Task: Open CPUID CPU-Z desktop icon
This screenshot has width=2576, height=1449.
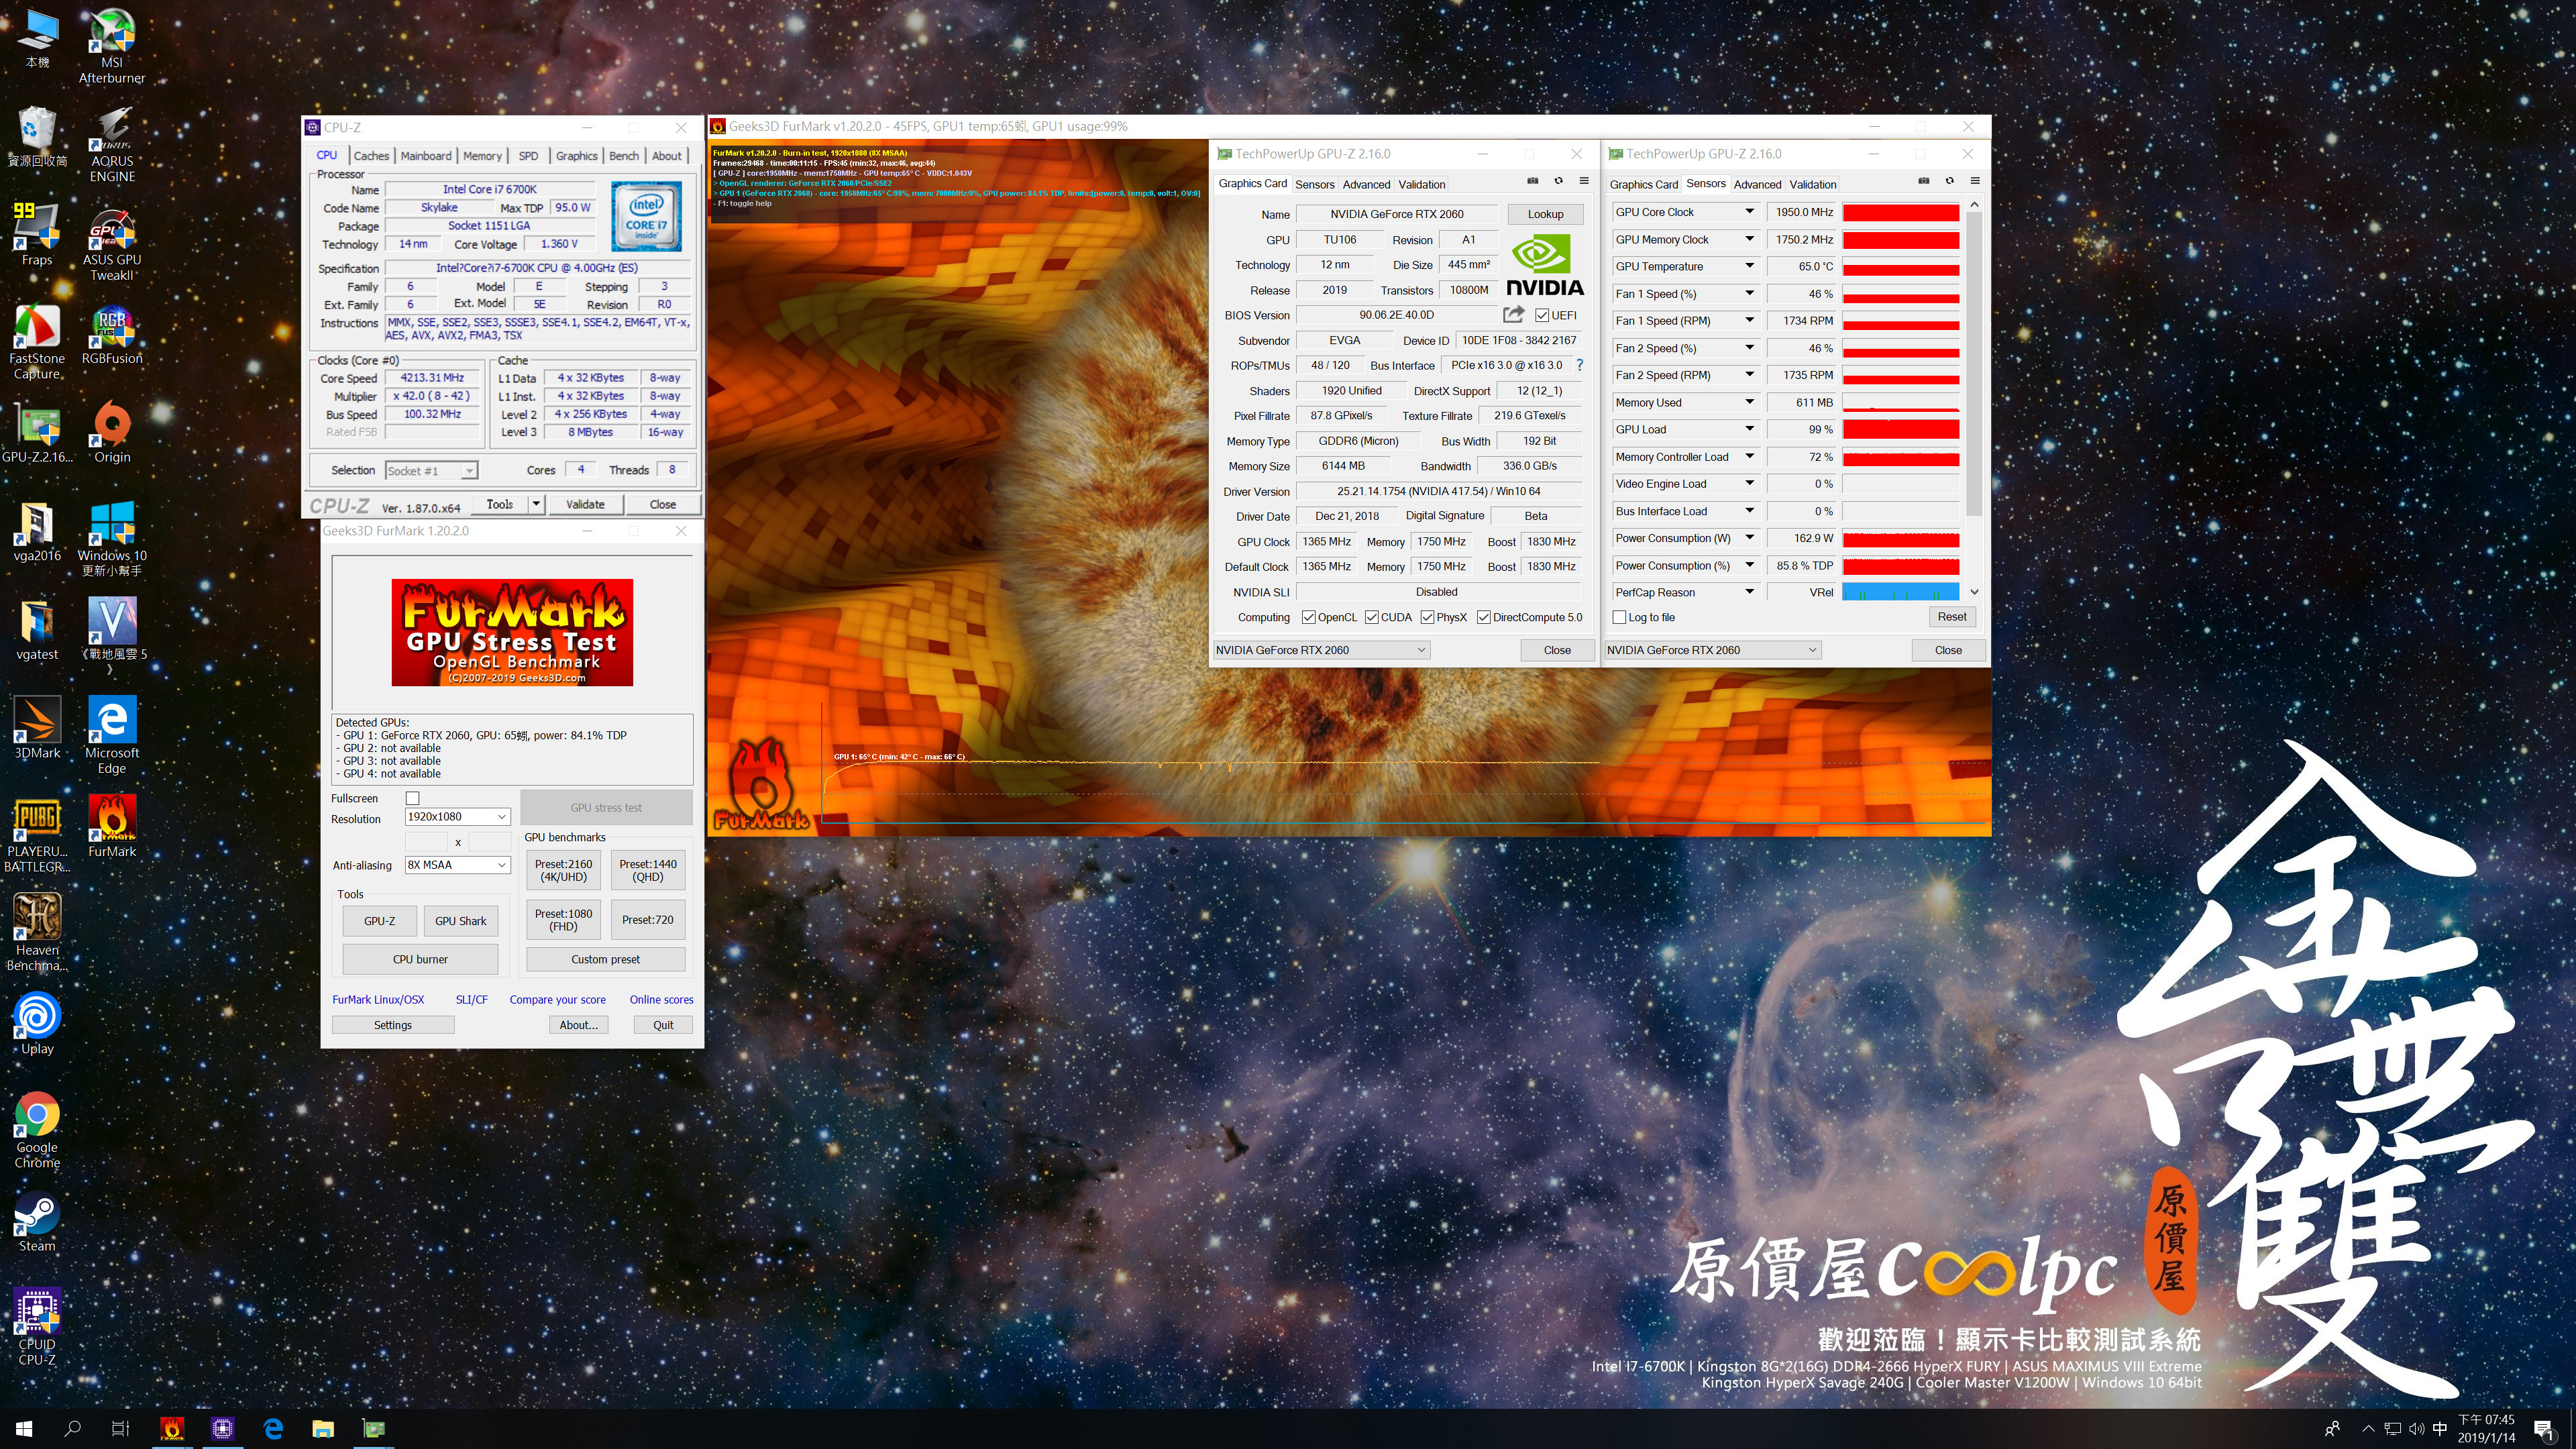Action: (37, 1327)
